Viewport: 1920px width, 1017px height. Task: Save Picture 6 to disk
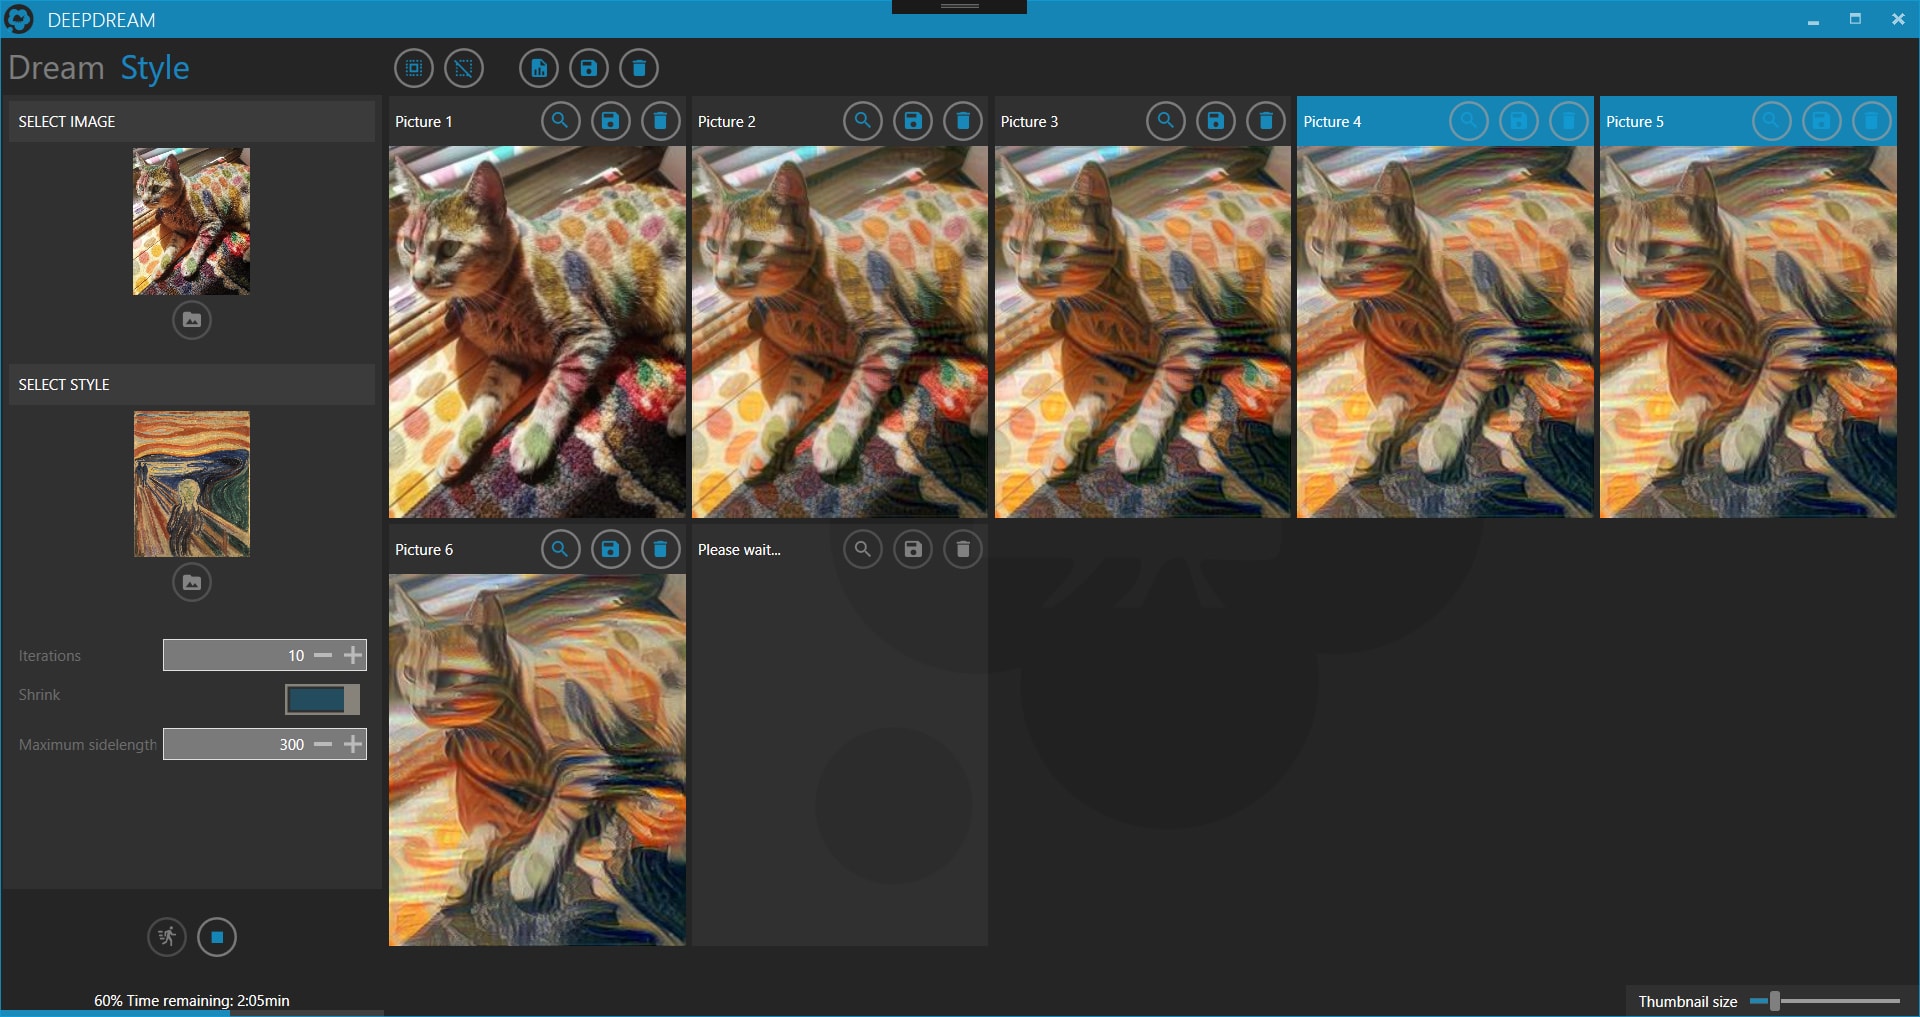pos(610,549)
